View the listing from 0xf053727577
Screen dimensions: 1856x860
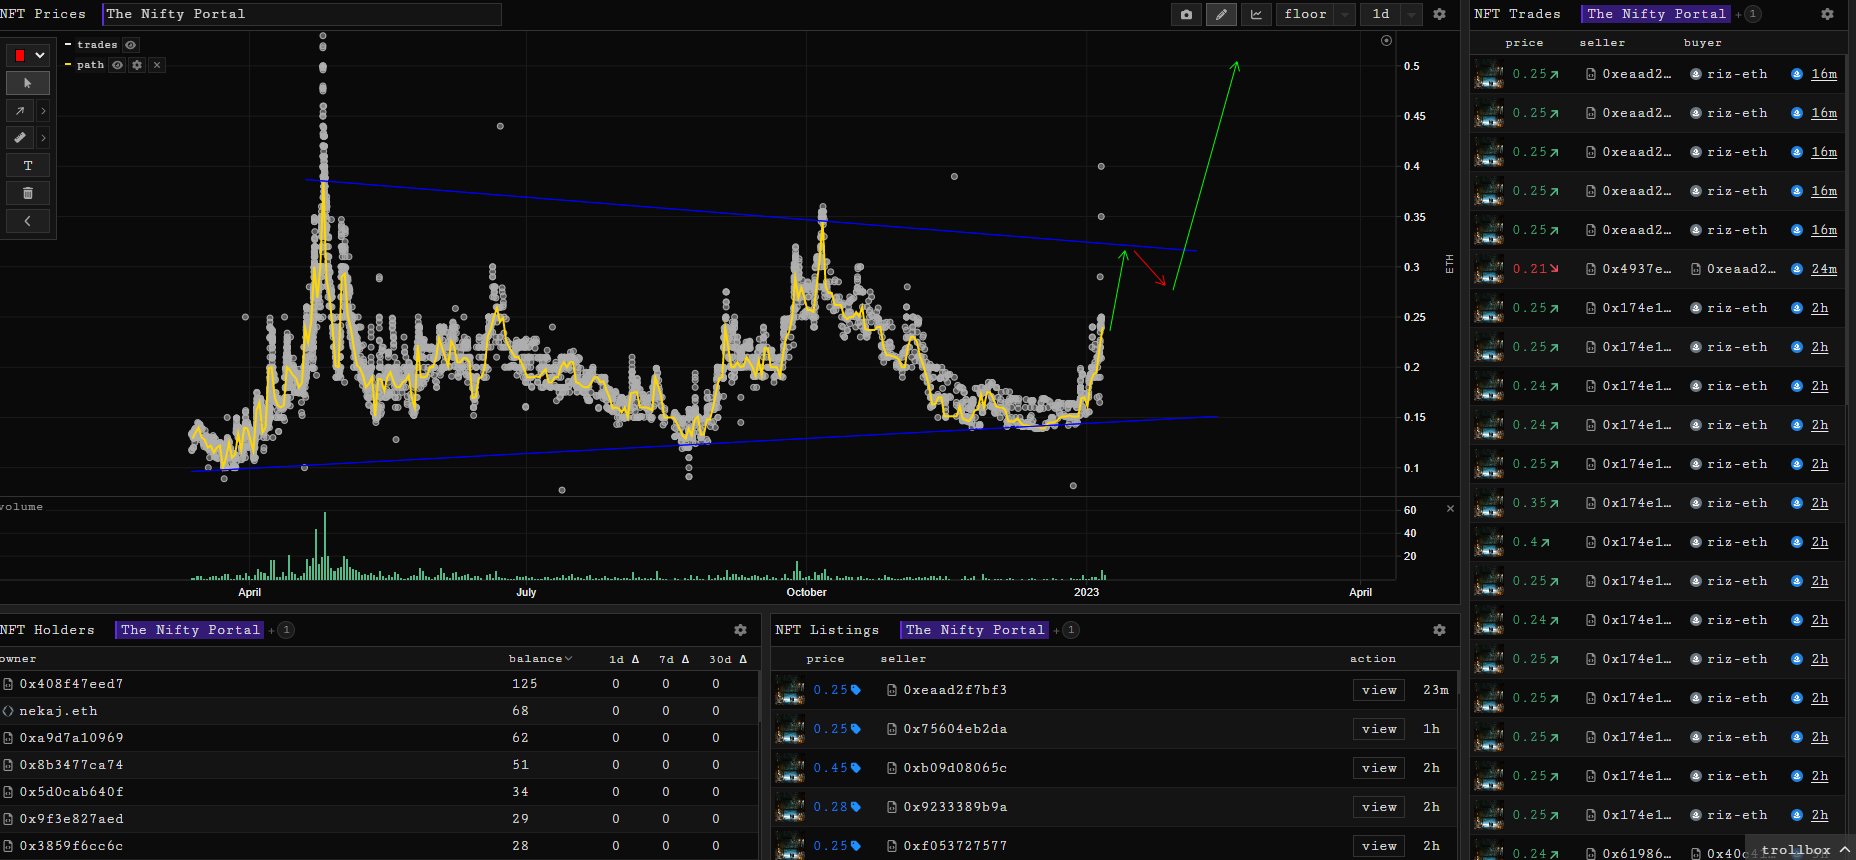1379,846
